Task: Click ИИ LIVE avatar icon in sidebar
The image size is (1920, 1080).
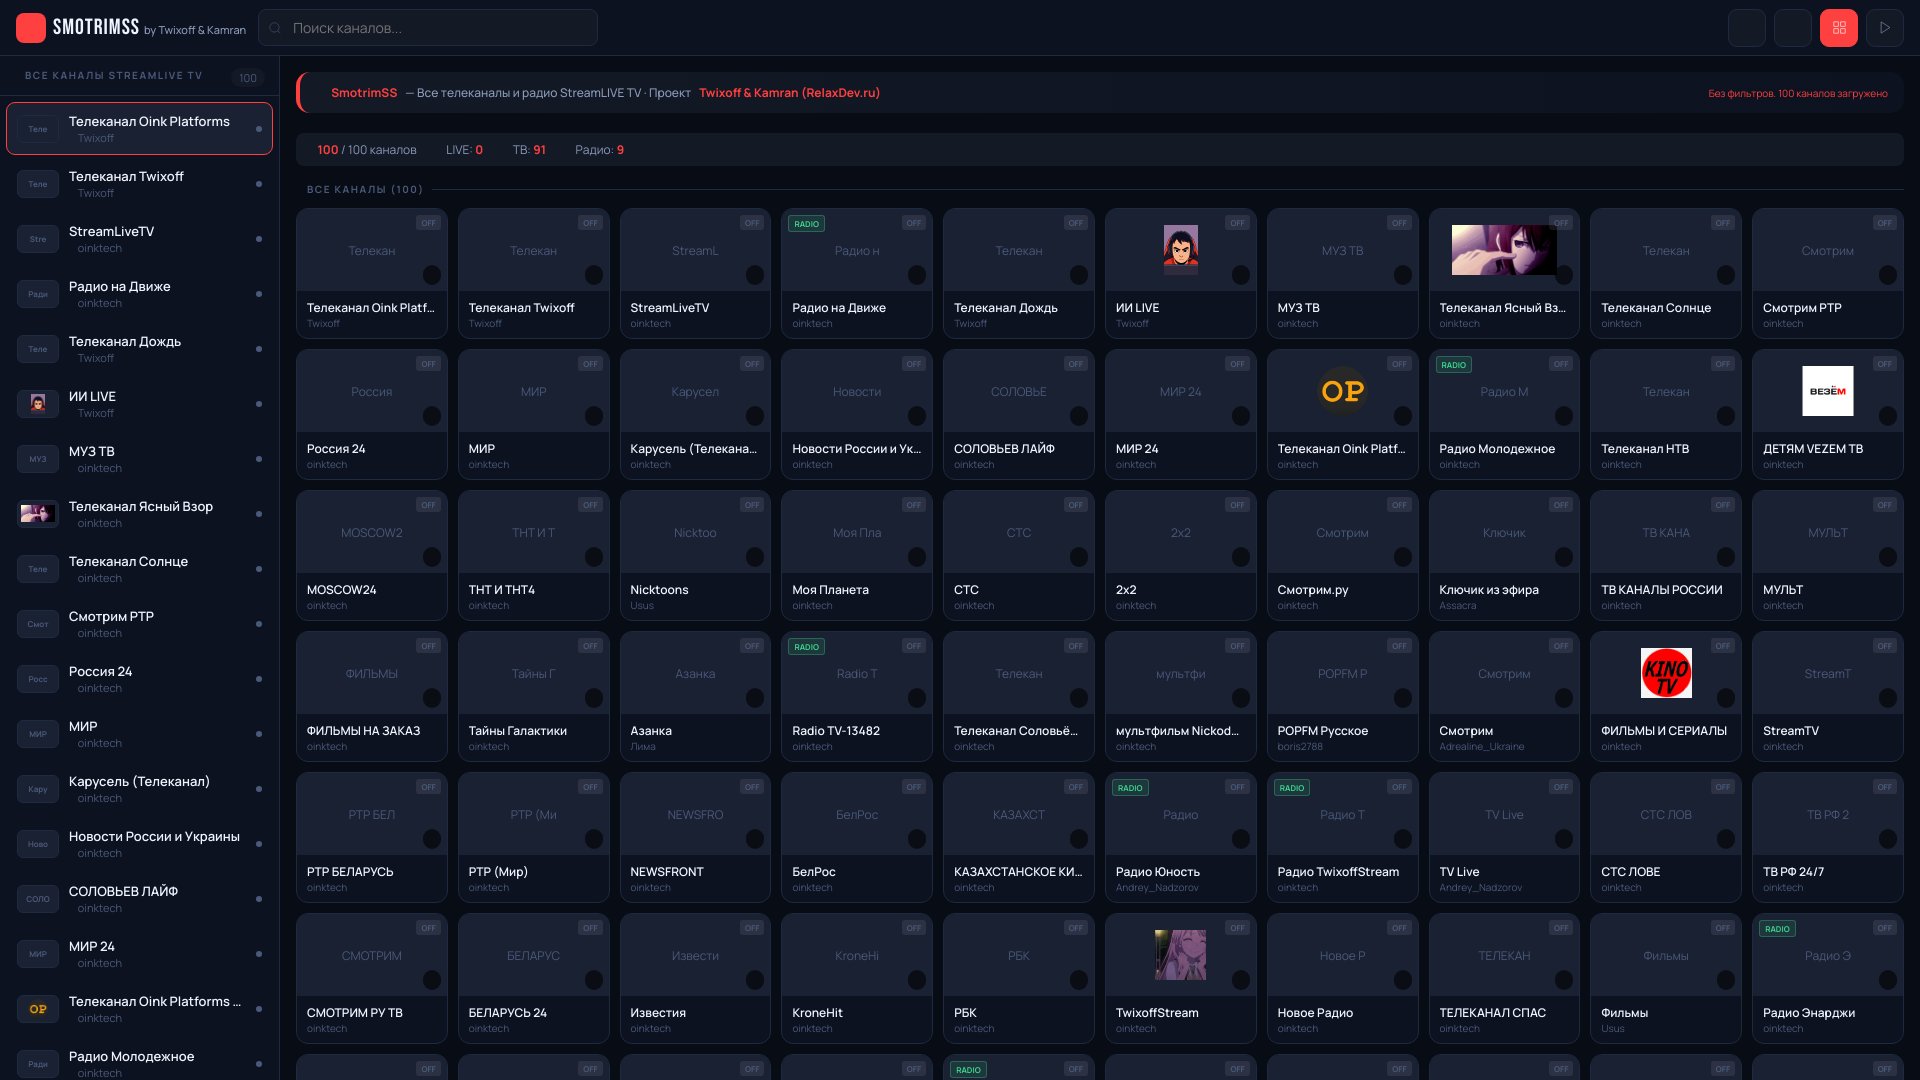Action: coord(38,404)
